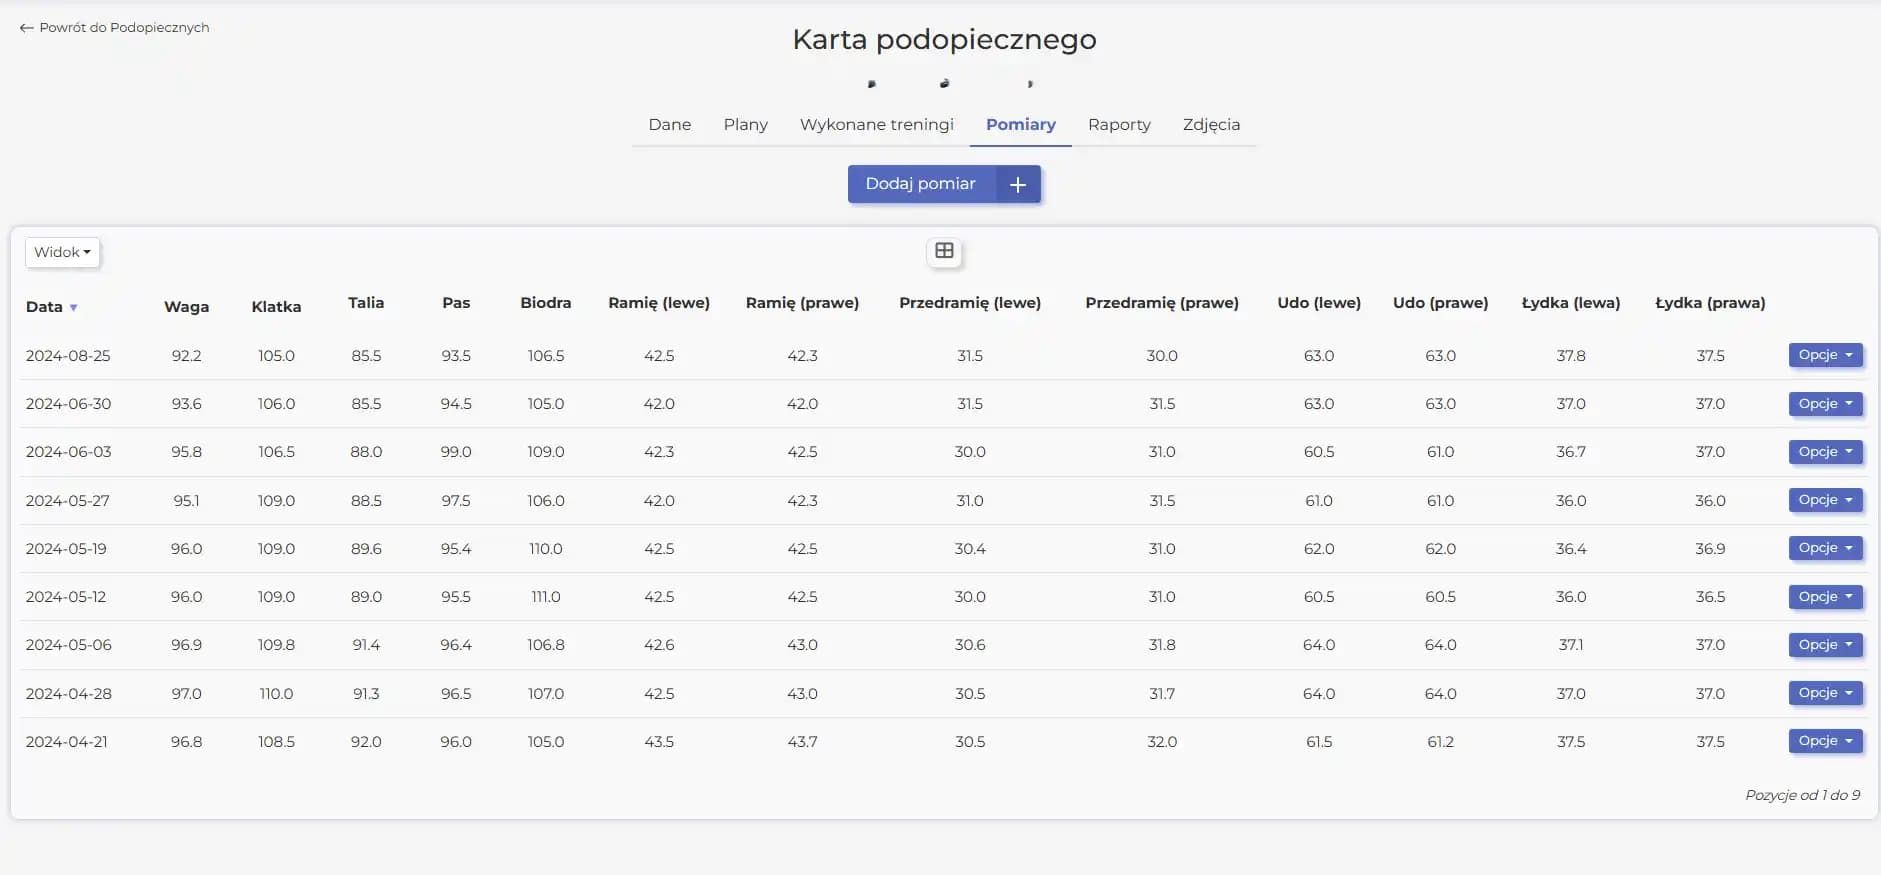
Task: Click the table grid view icon
Action: click(944, 251)
